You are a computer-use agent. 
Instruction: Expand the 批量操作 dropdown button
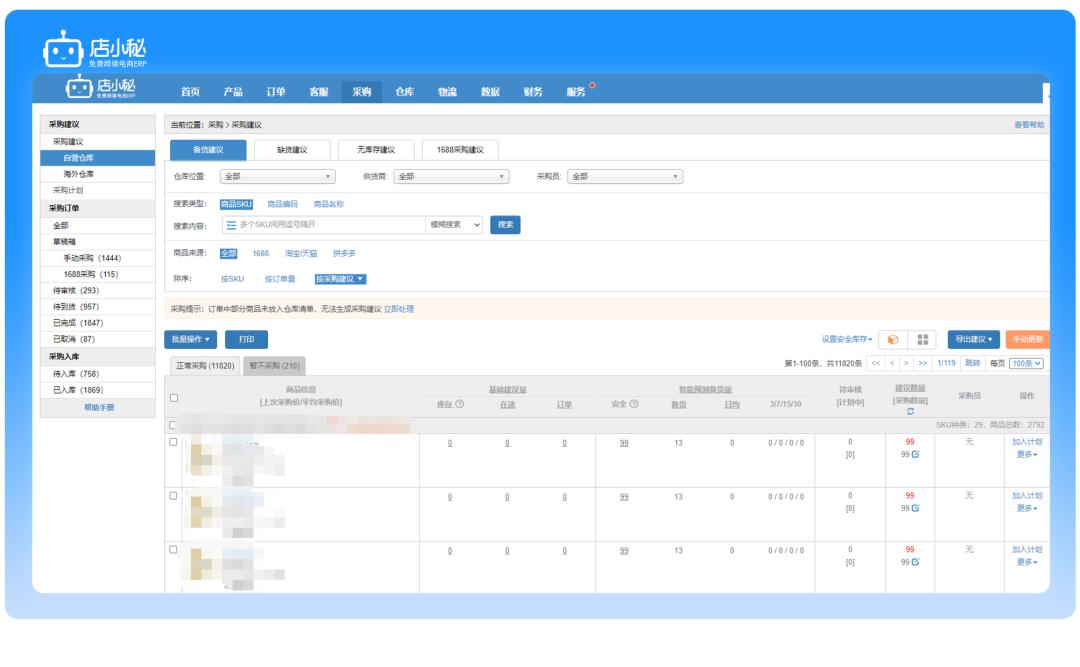click(190, 340)
